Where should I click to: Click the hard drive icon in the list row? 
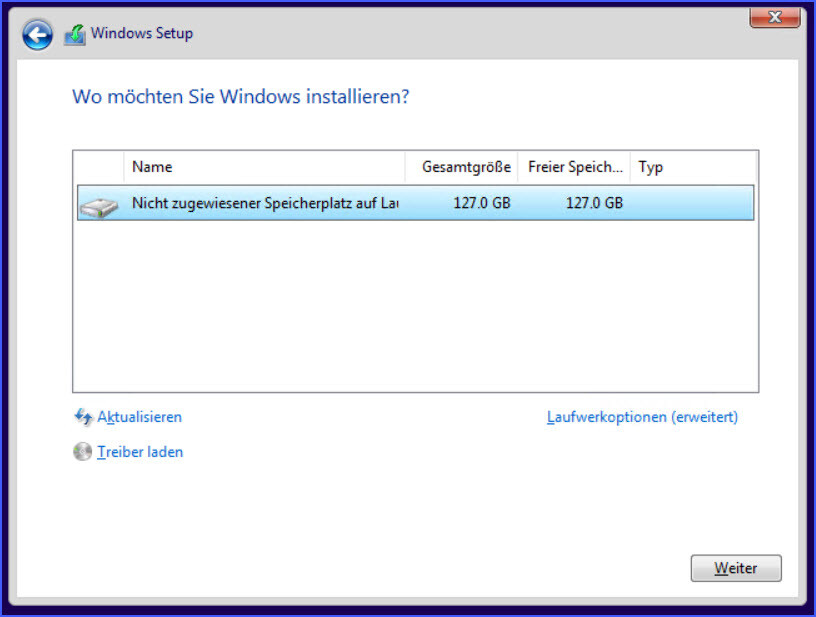pyautogui.click(x=99, y=207)
